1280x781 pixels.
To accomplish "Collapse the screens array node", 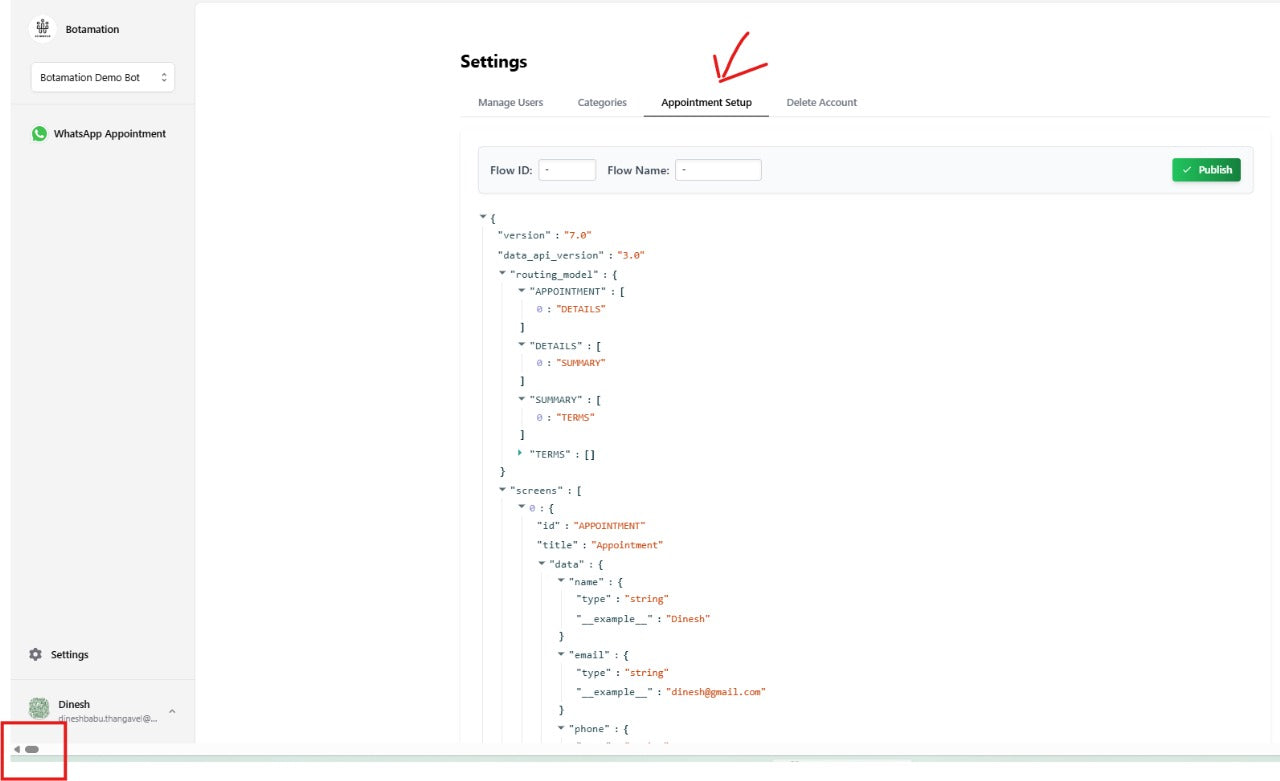I will tap(502, 490).
